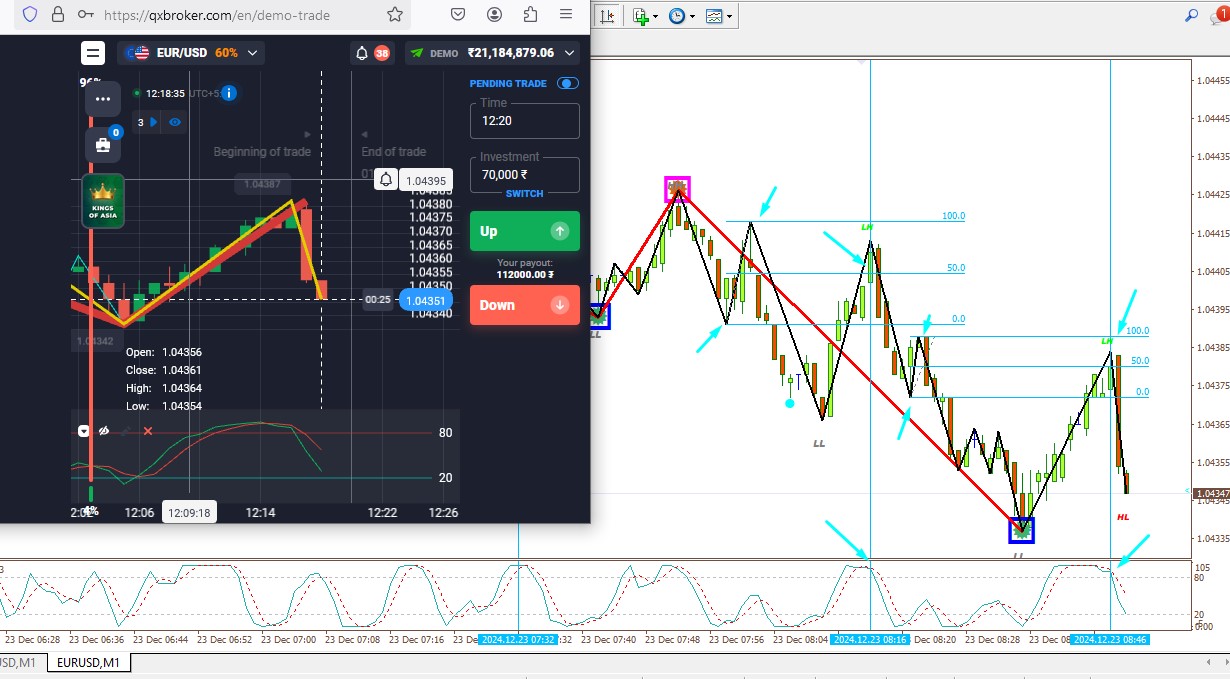Viewport: 1230px width, 679px height.
Task: Click the MetaTrader price tag 1.04347
Action: (1212, 494)
